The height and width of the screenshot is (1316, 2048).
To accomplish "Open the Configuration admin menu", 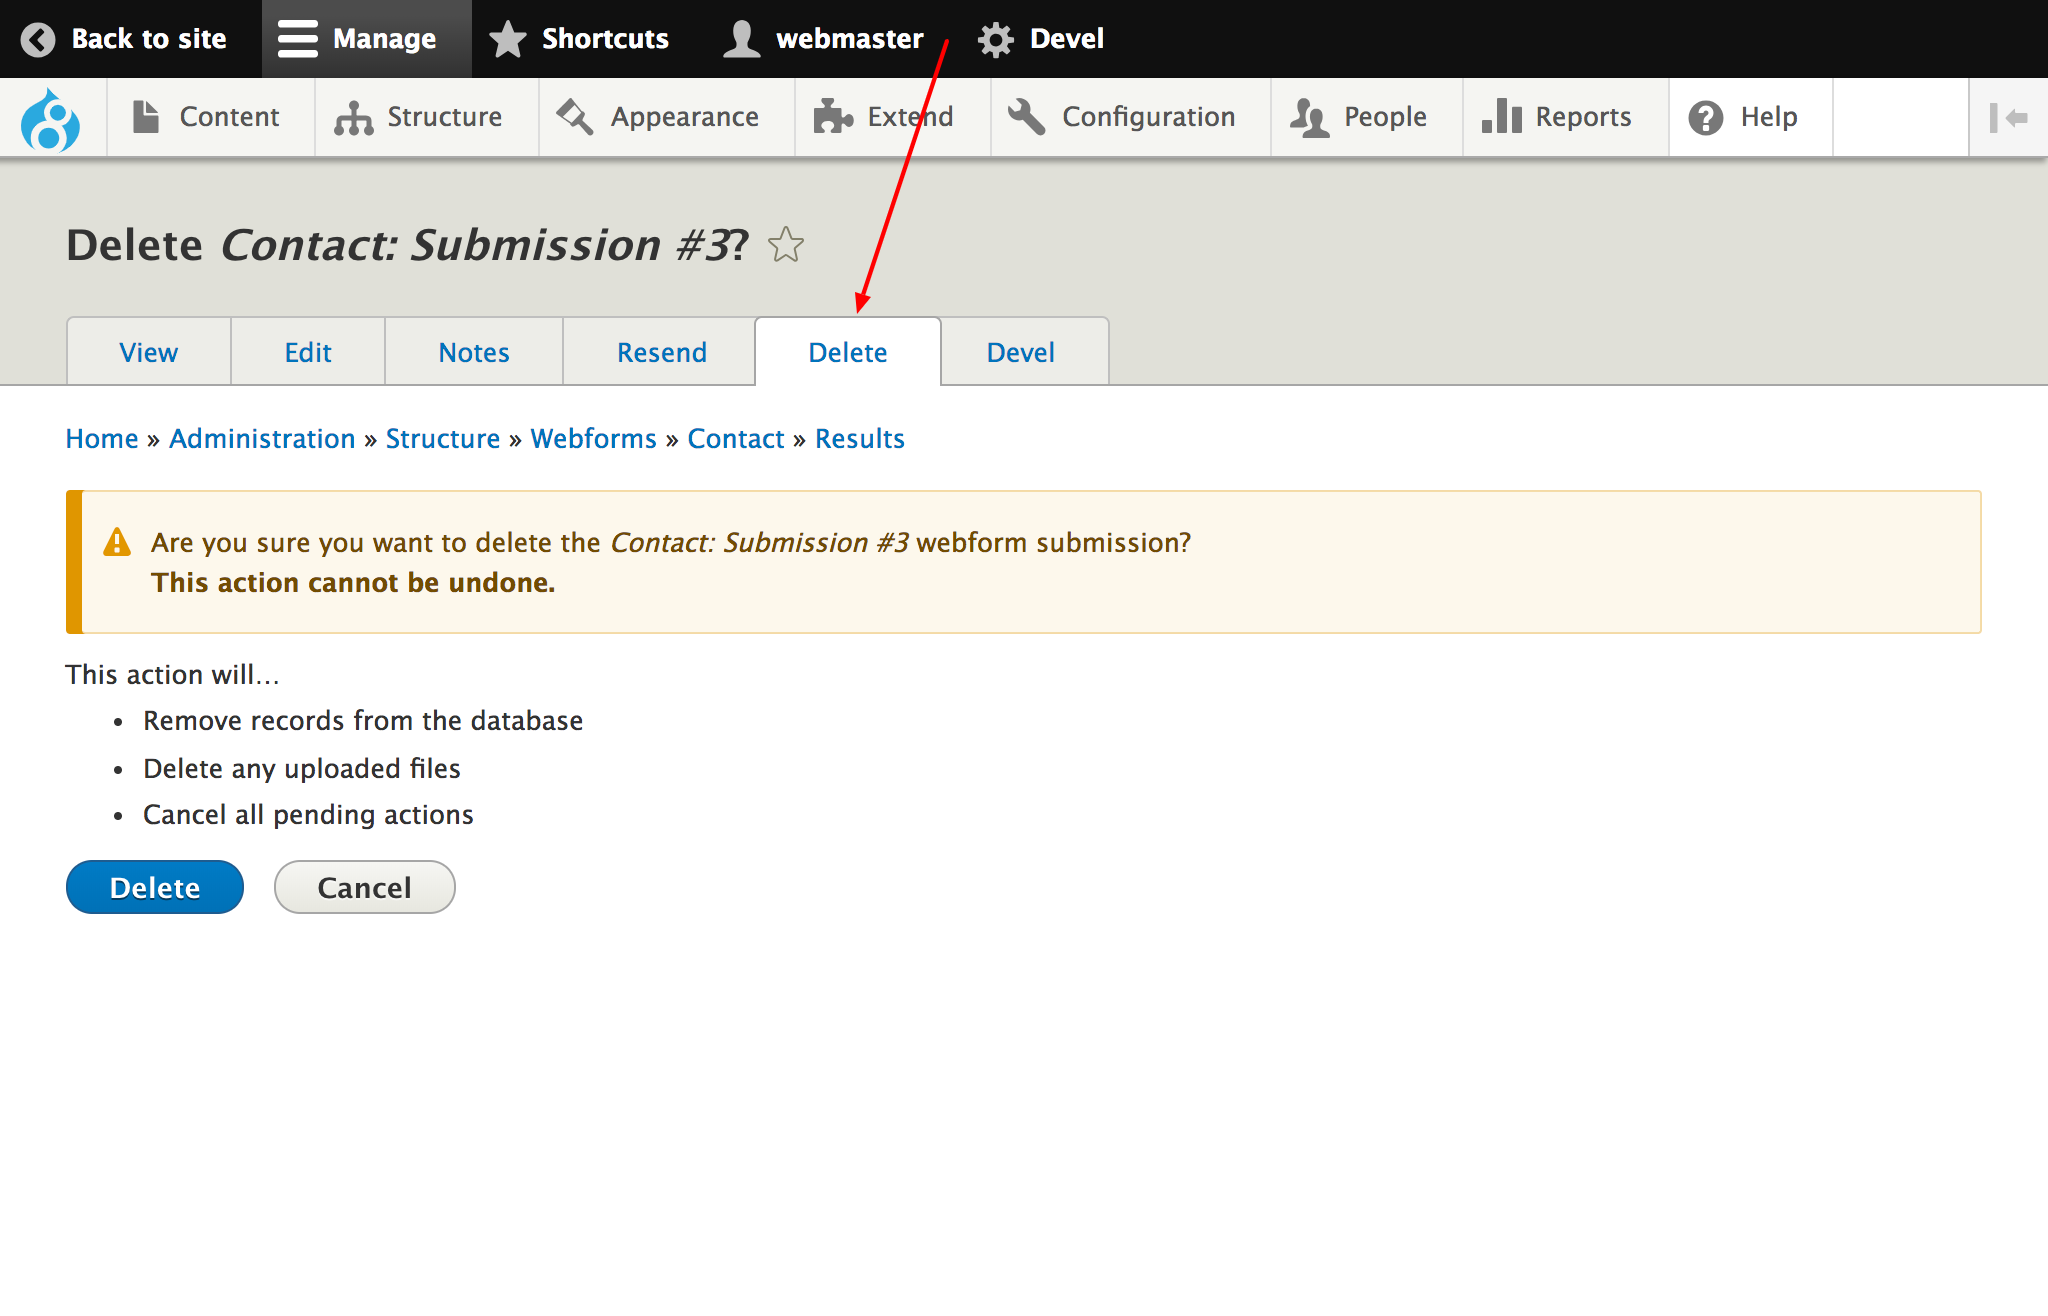I will [1130, 117].
